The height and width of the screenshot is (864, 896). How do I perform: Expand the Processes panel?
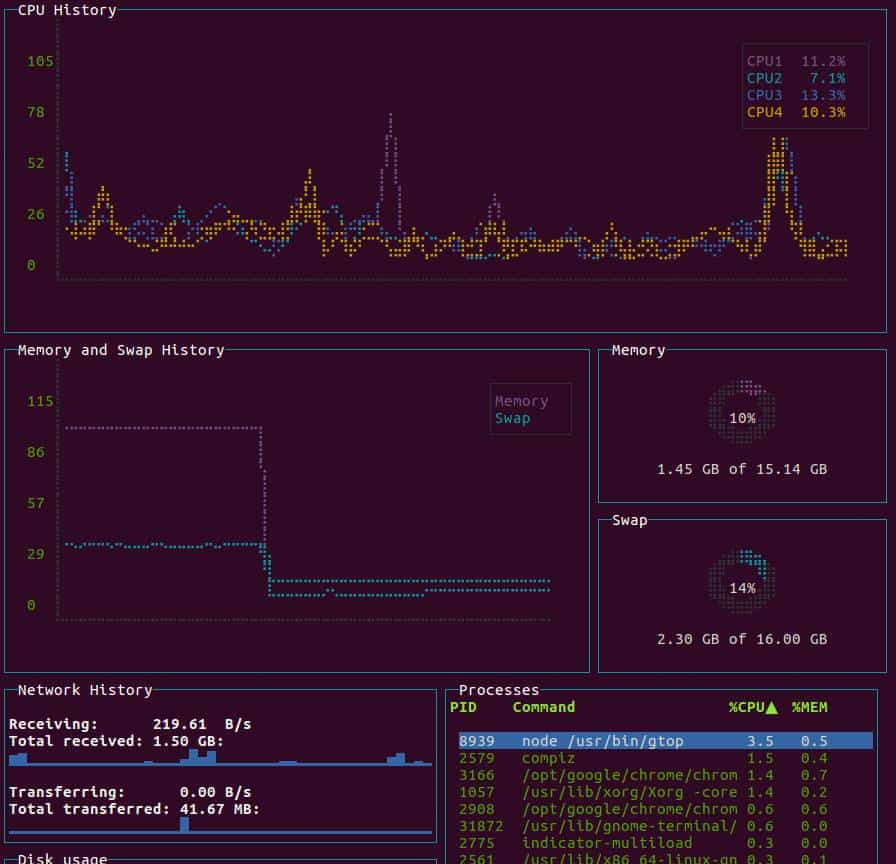coord(498,690)
